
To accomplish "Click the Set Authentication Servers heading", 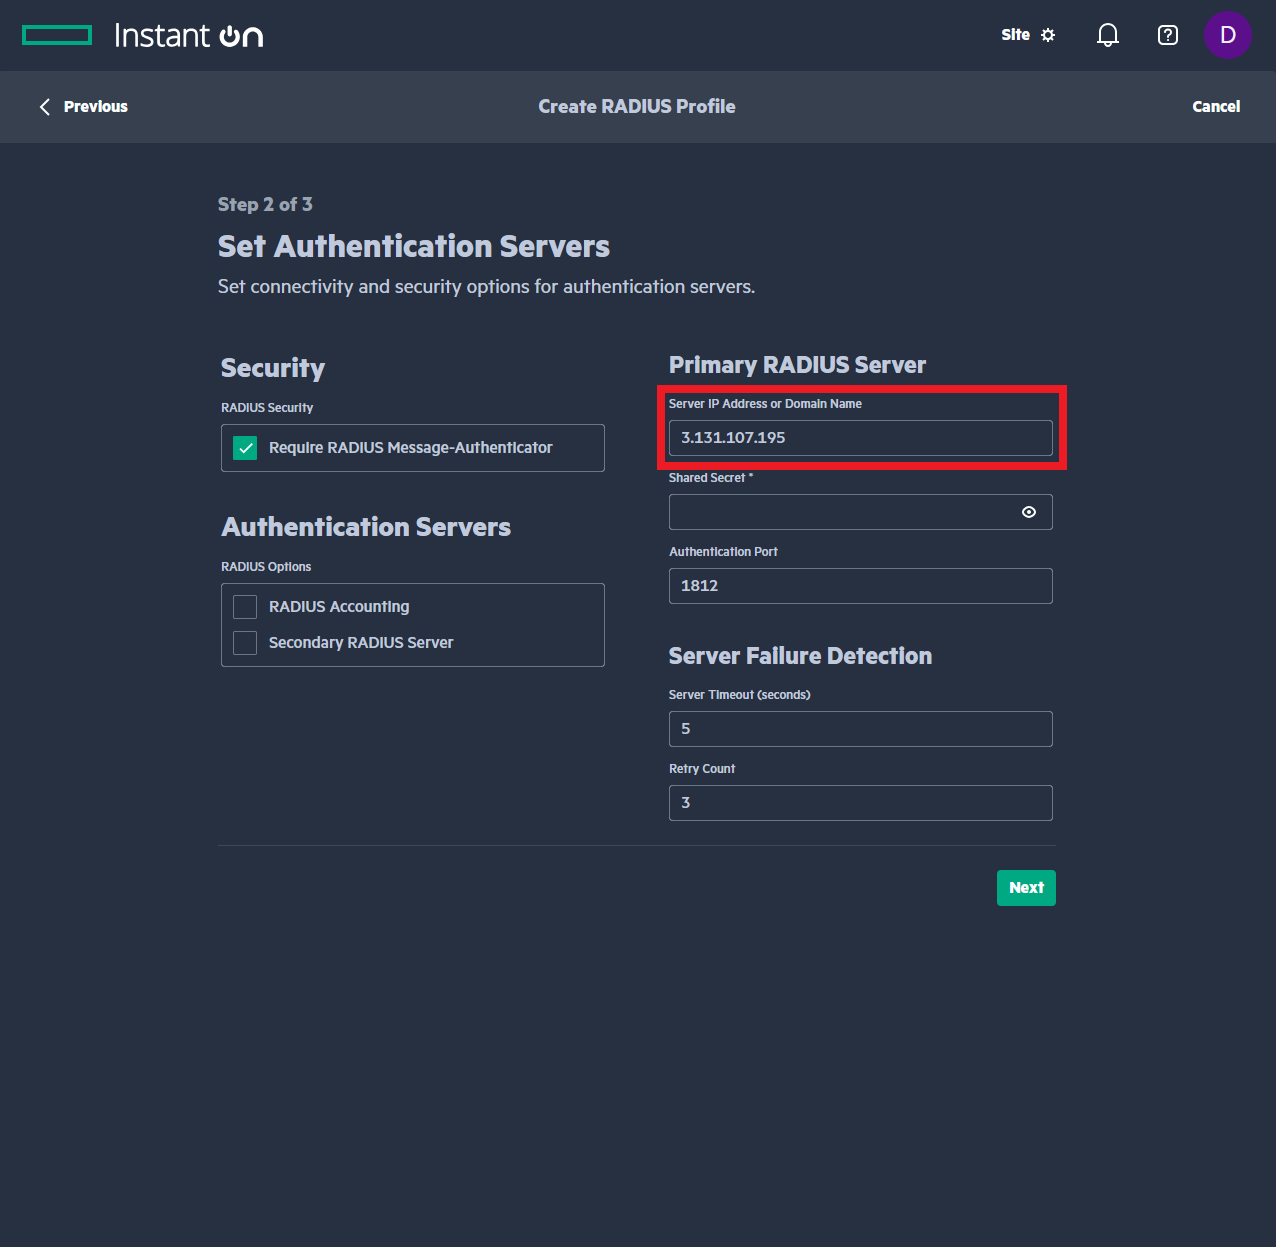I will point(414,246).
